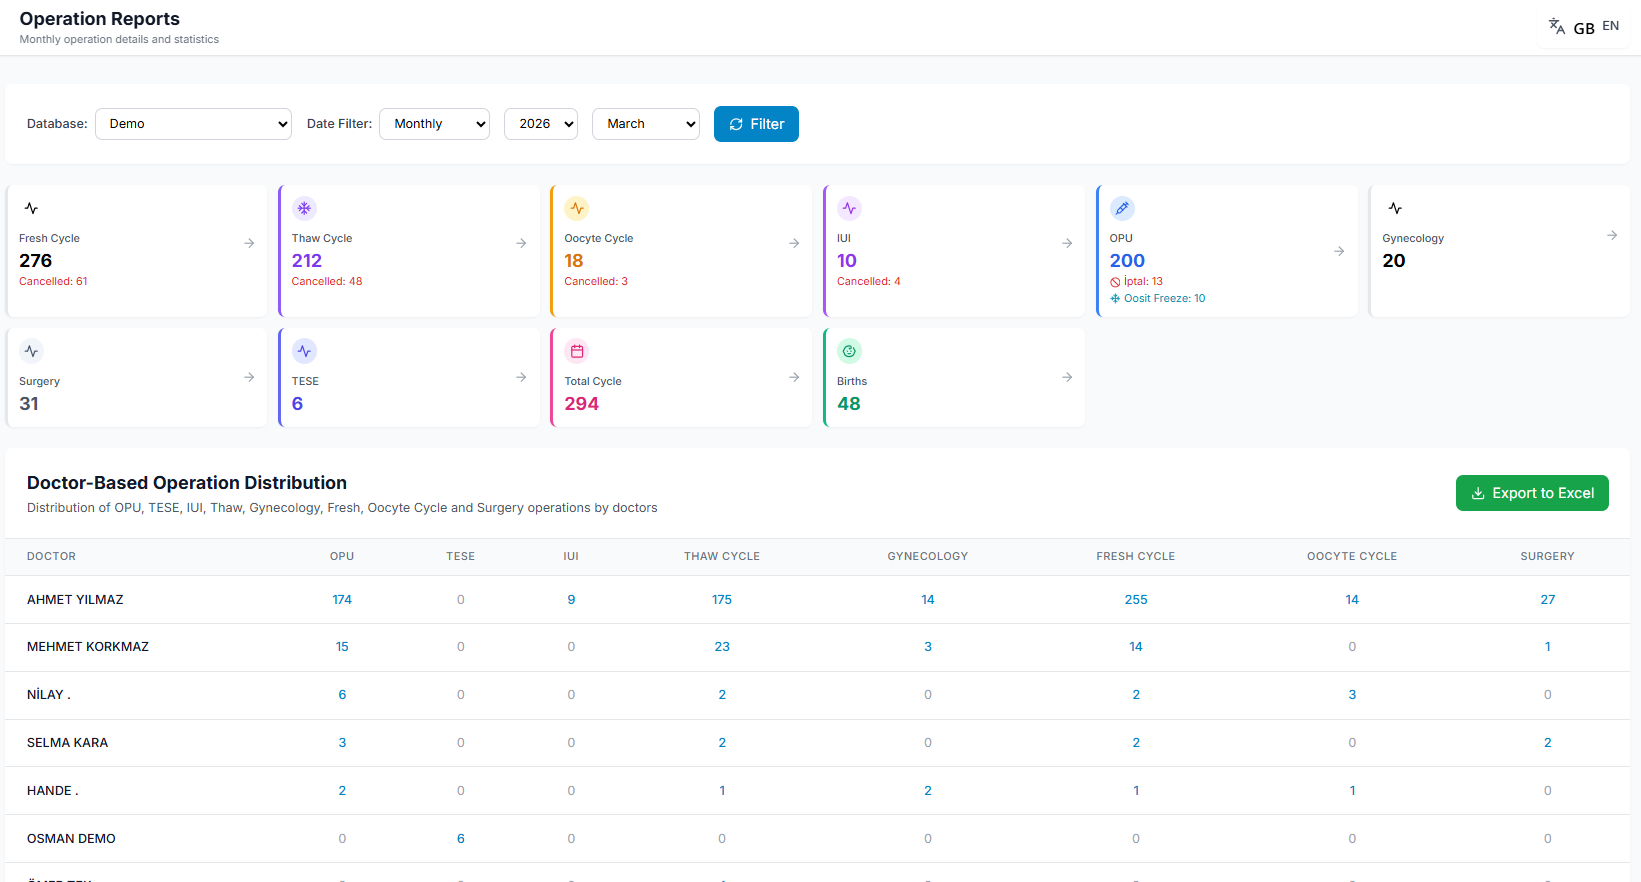Click the SURGERY column header
Viewport: 1641px width, 882px height.
pyautogui.click(x=1547, y=556)
